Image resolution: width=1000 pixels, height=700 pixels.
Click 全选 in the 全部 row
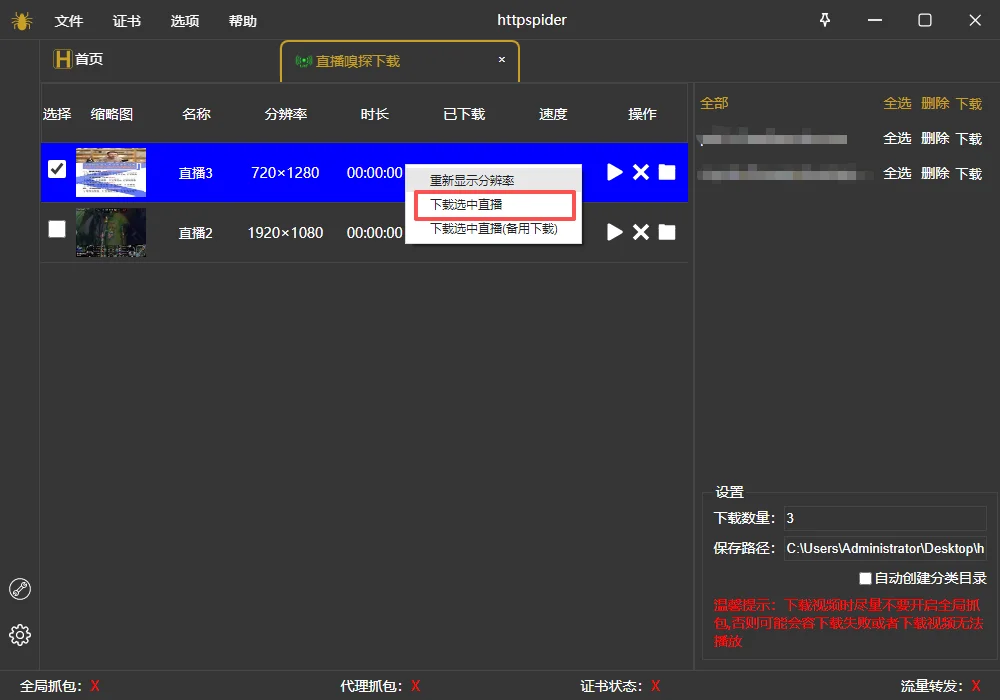pyautogui.click(x=897, y=103)
